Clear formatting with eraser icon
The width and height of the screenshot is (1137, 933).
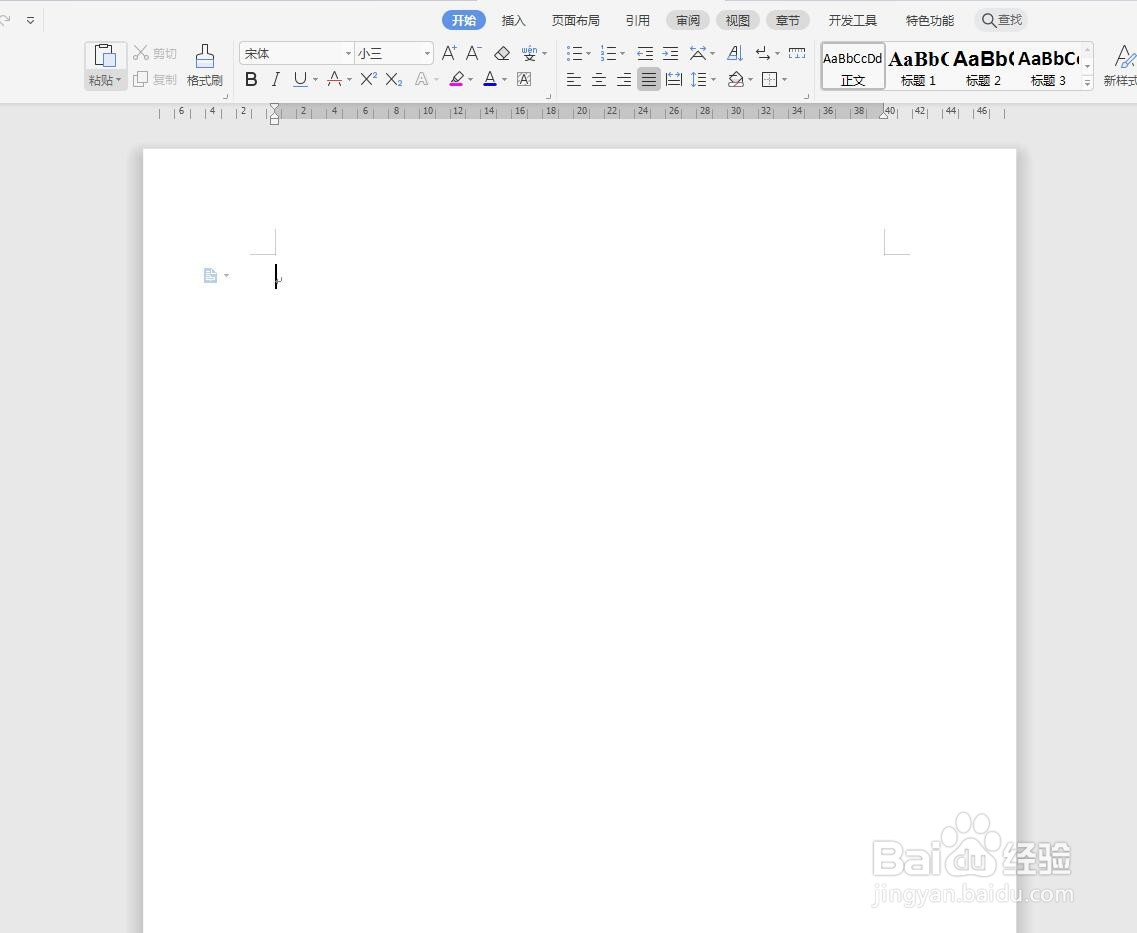[502, 53]
